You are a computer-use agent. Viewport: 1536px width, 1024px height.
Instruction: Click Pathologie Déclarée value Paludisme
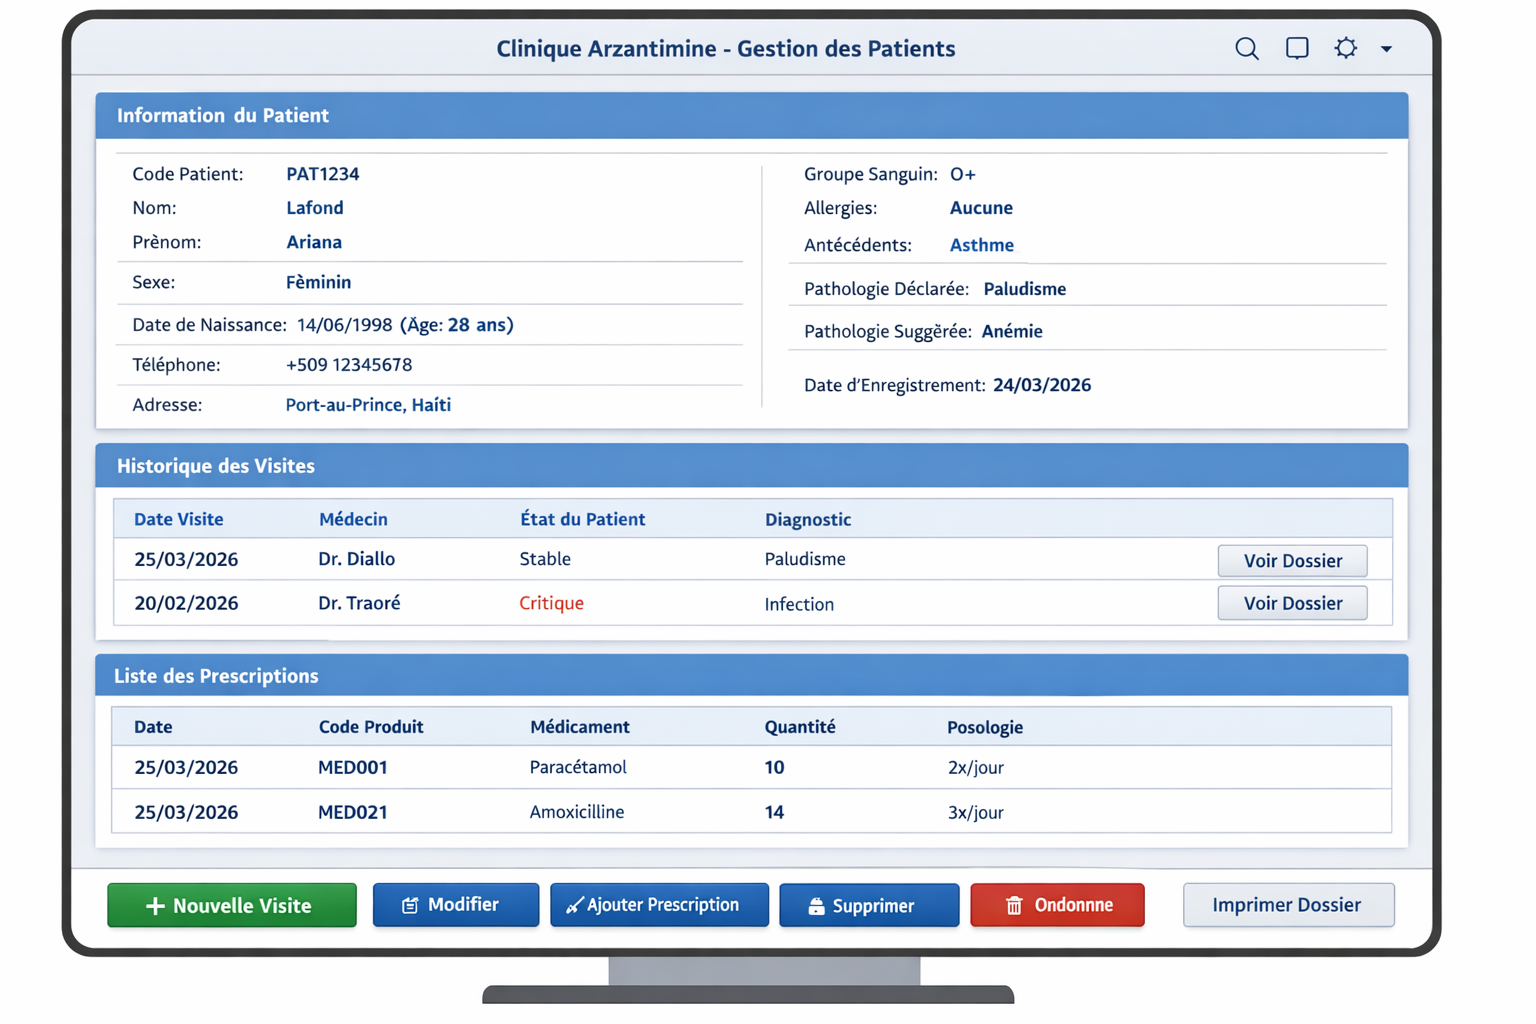(x=1025, y=289)
